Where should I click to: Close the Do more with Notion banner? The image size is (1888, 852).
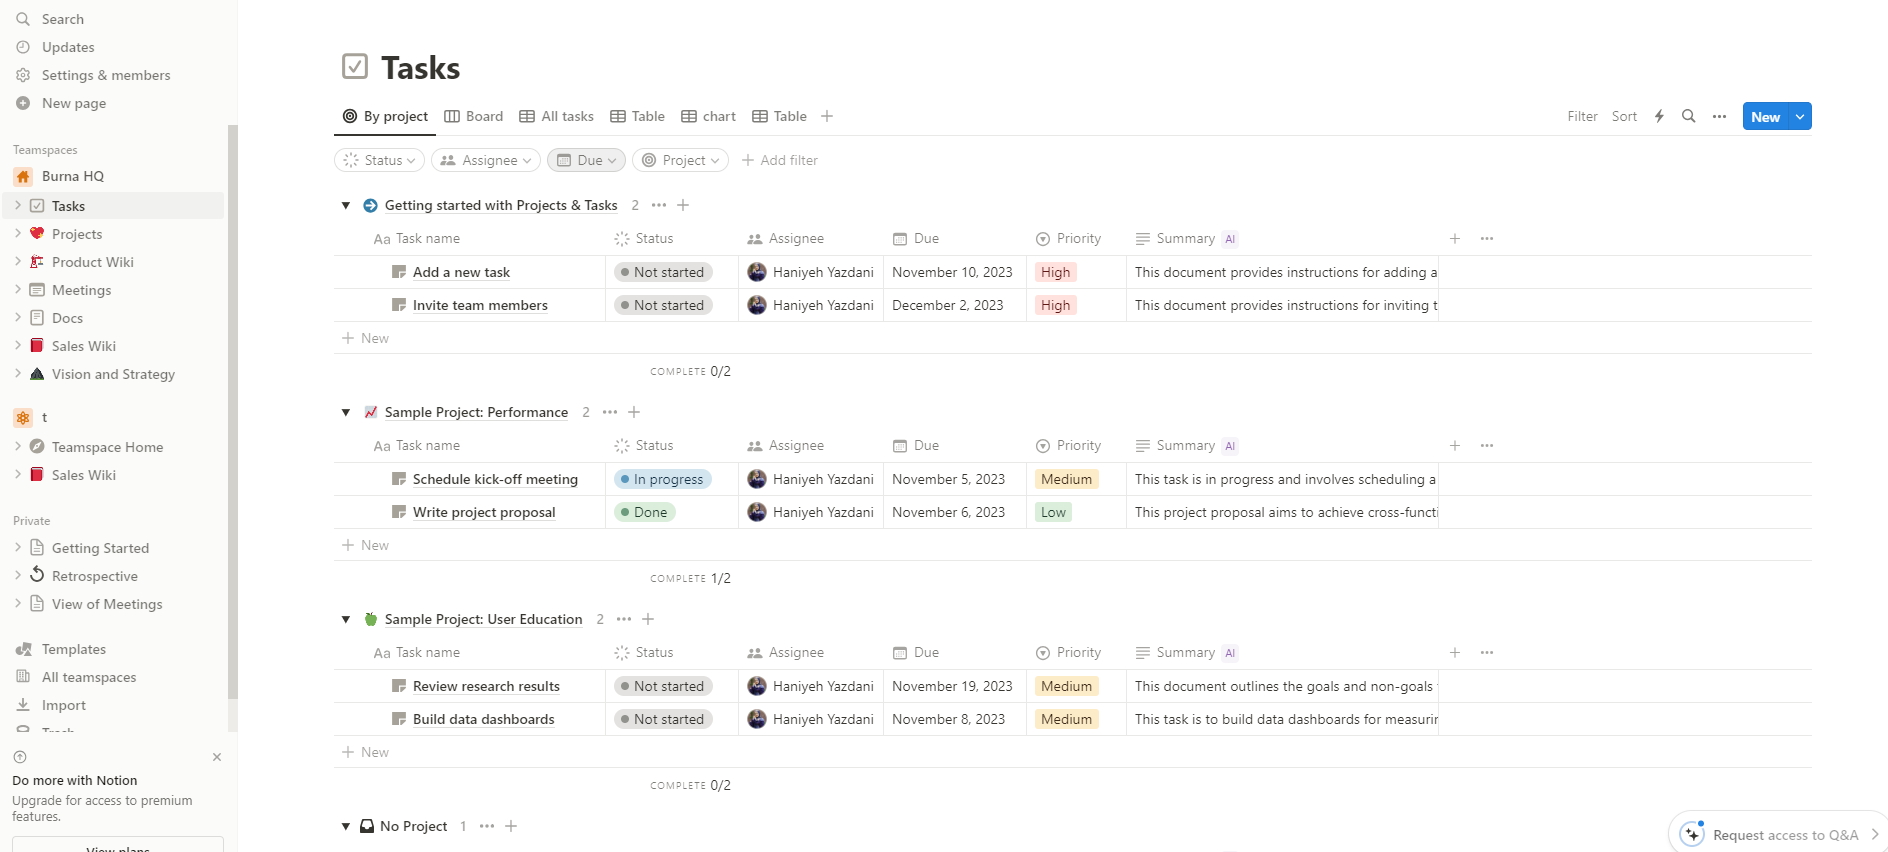point(217,757)
